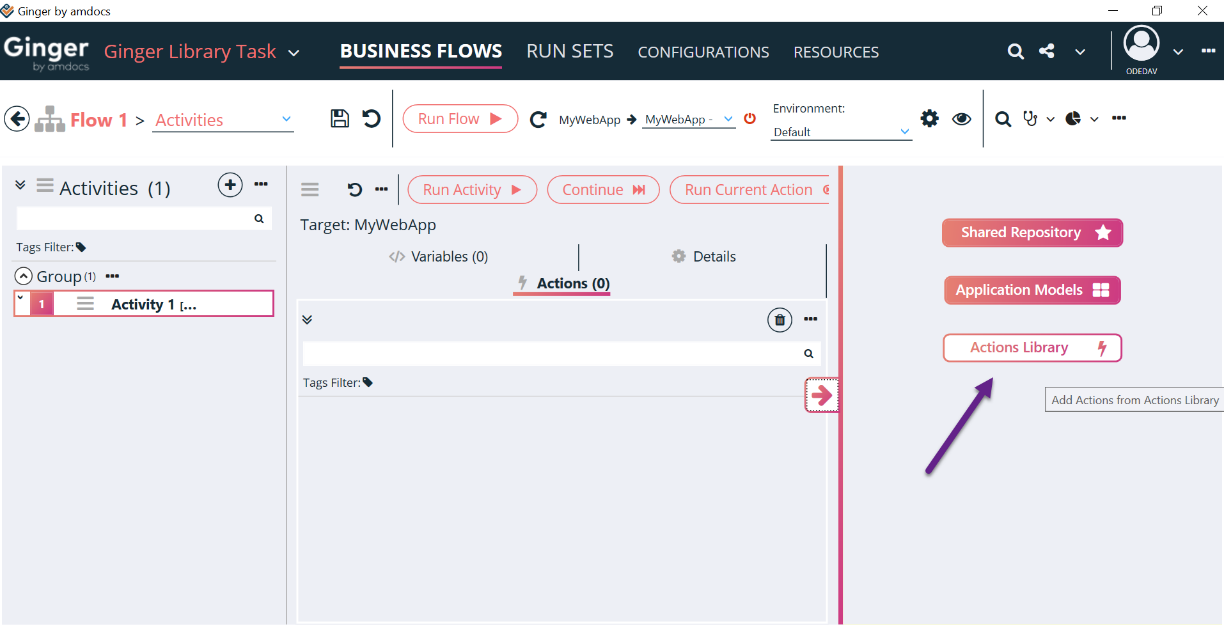Click the Run Flow button
The height and width of the screenshot is (626, 1224).
460,119
